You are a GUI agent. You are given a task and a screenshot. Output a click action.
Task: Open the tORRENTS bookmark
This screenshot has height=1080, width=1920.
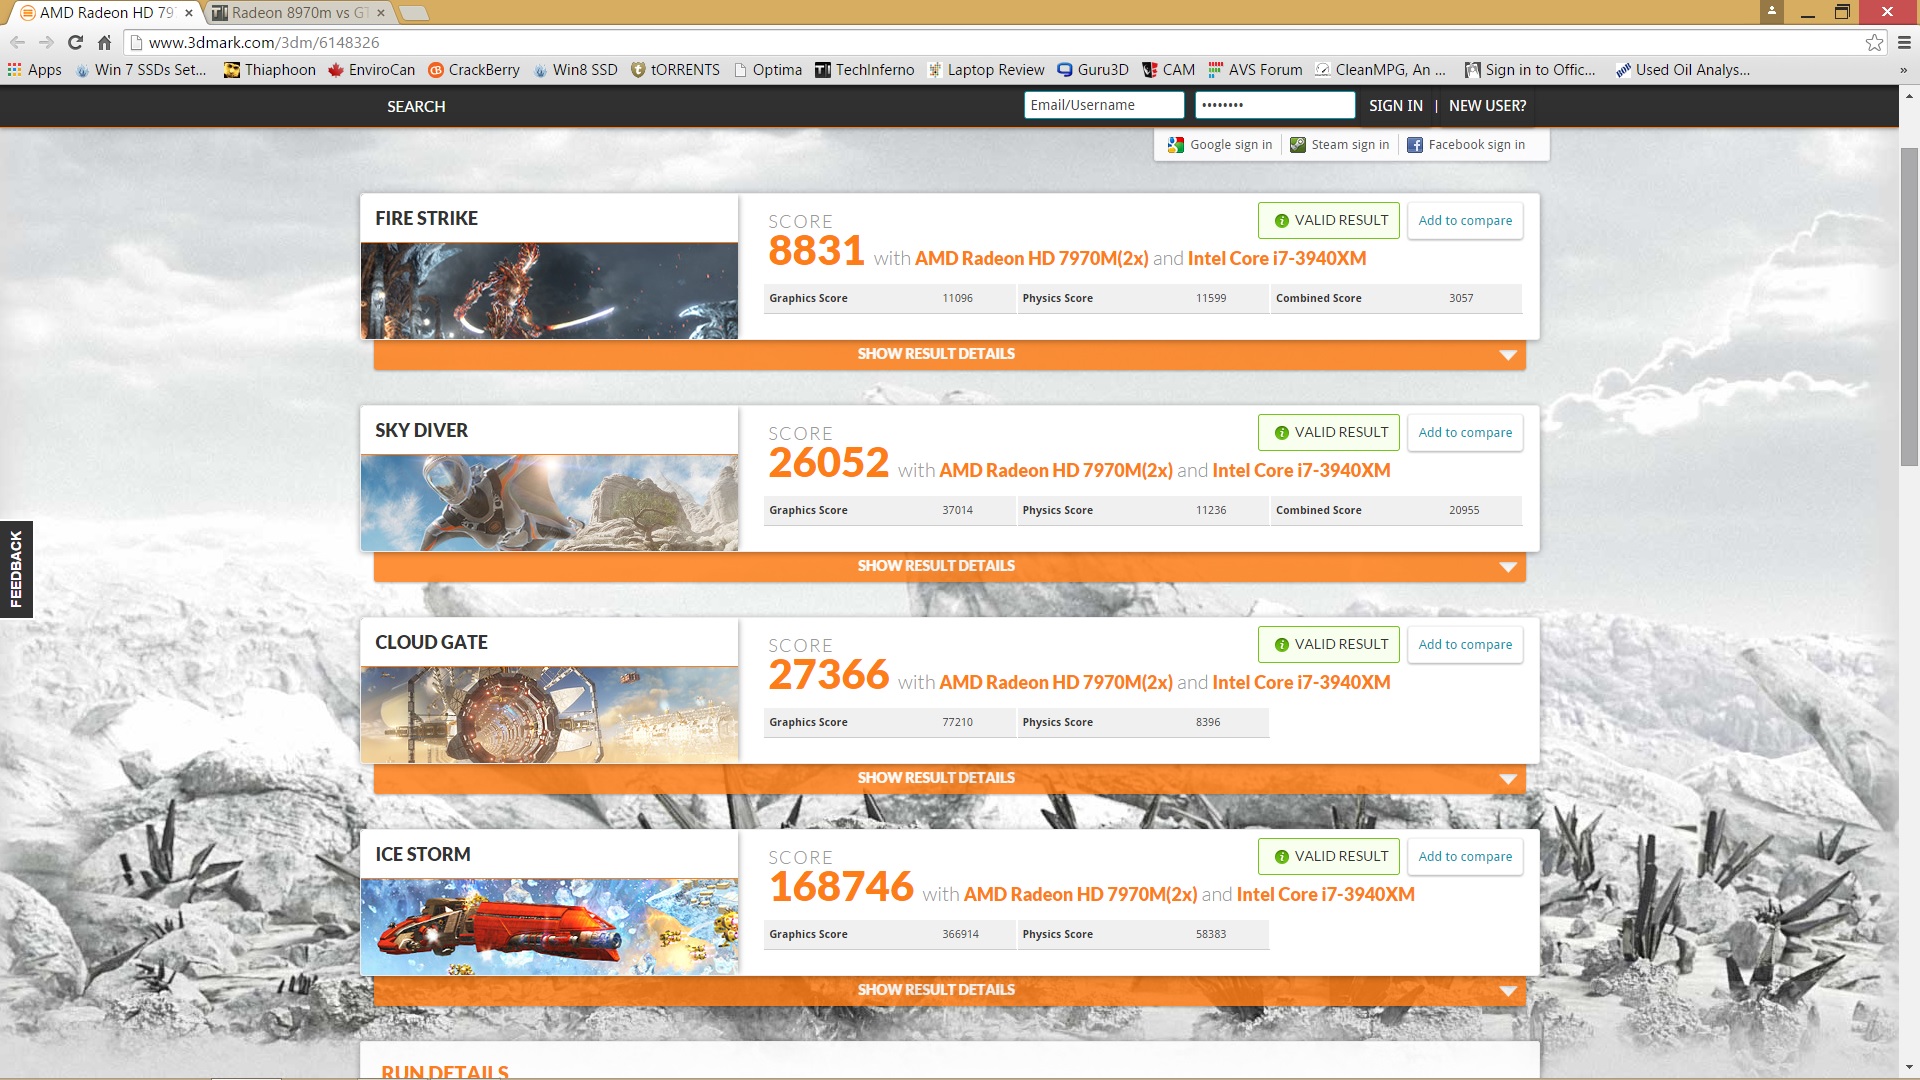tap(675, 70)
